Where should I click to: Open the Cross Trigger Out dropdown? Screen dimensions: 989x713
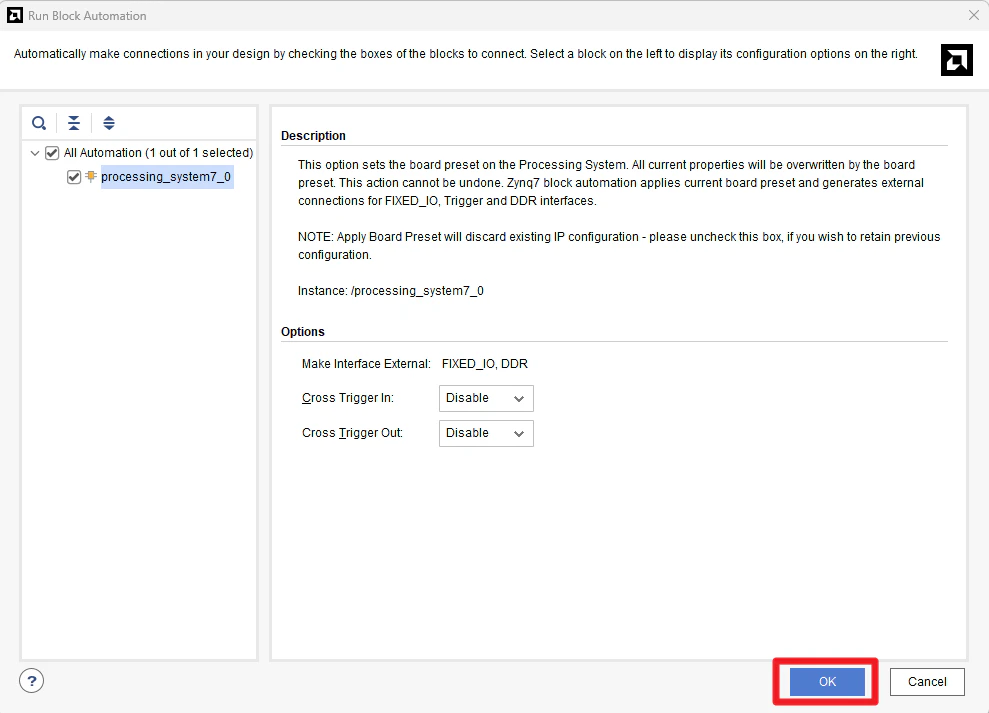[486, 433]
